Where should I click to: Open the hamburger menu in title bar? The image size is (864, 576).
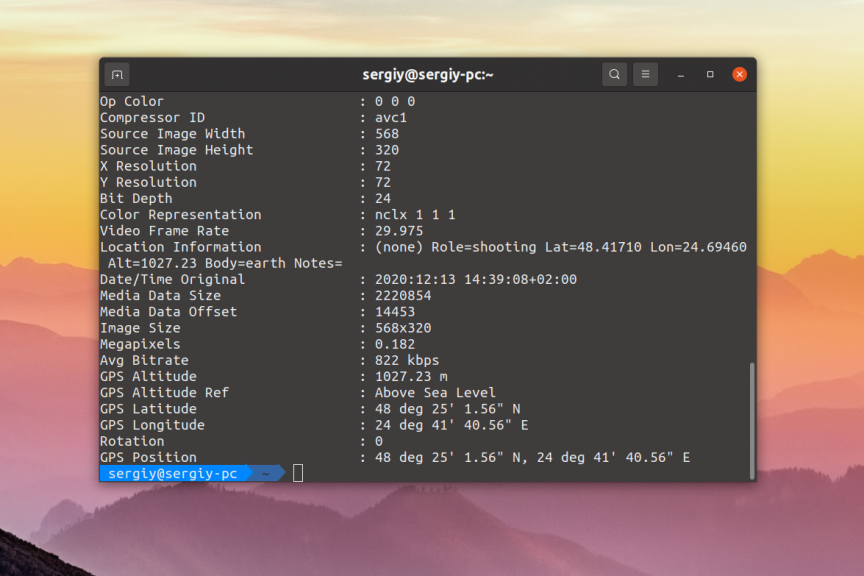point(646,74)
